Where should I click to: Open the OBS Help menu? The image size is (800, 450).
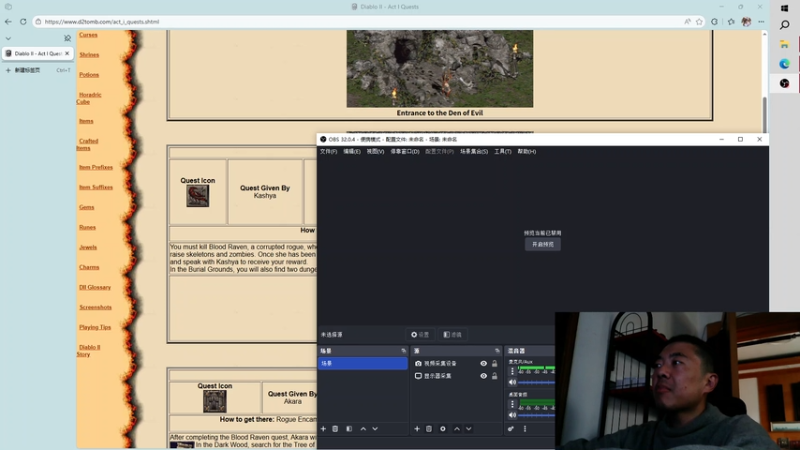(527, 152)
